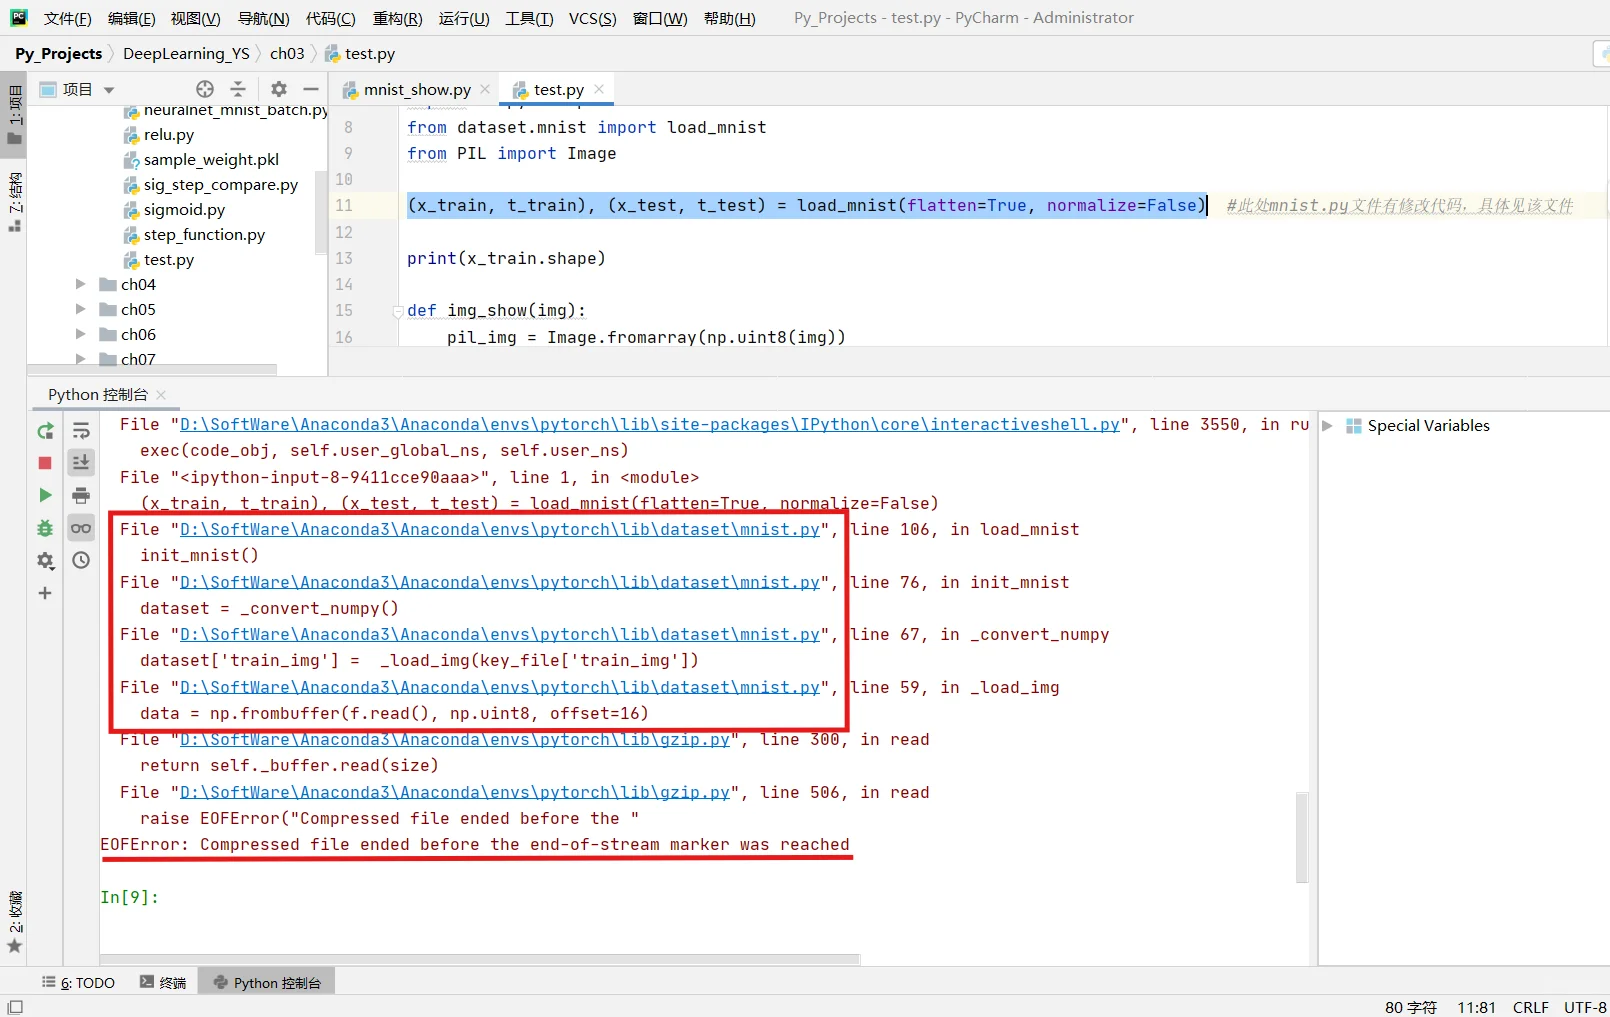The width and height of the screenshot is (1610, 1017).
Task: Open console history clock icon
Action: point(81,561)
